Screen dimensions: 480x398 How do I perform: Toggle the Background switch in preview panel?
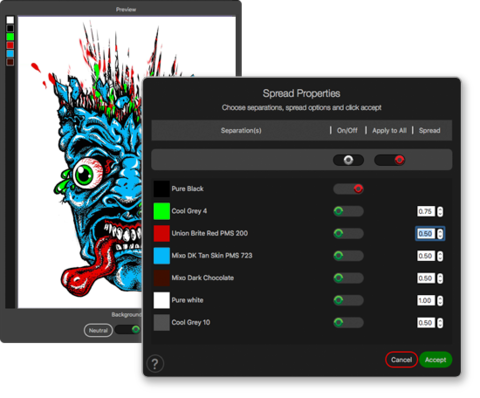(x=128, y=330)
